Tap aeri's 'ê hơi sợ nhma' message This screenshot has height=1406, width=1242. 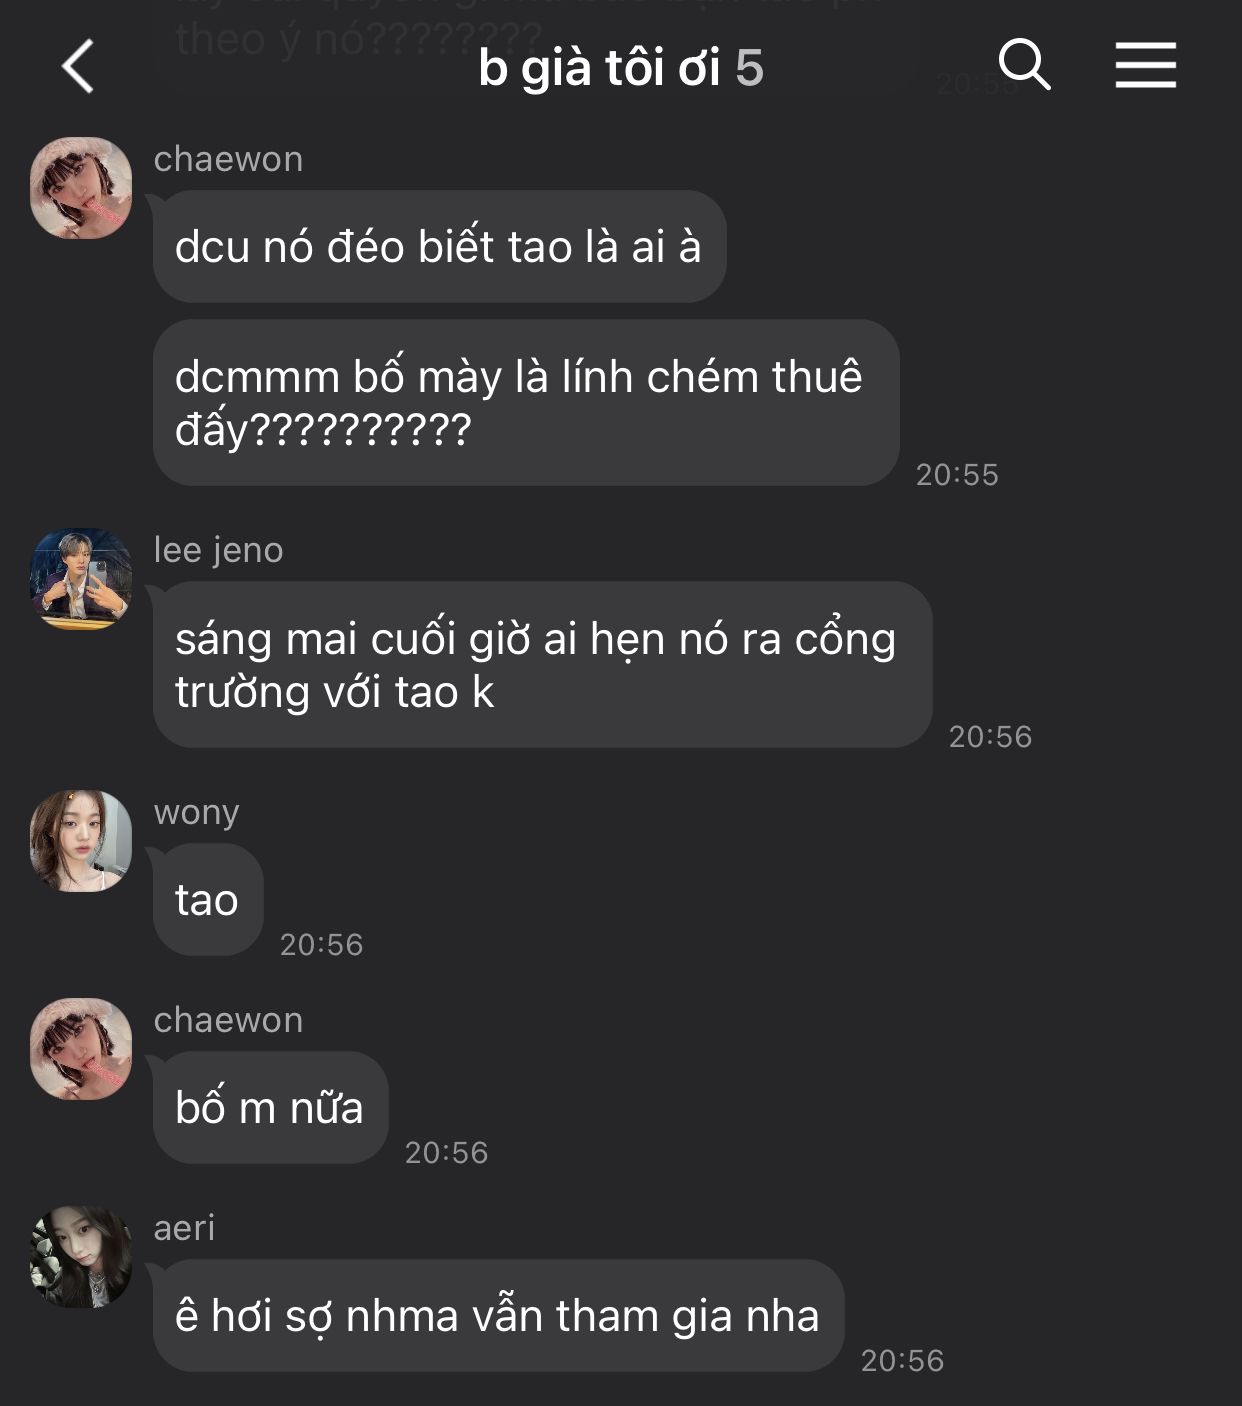(498, 1316)
